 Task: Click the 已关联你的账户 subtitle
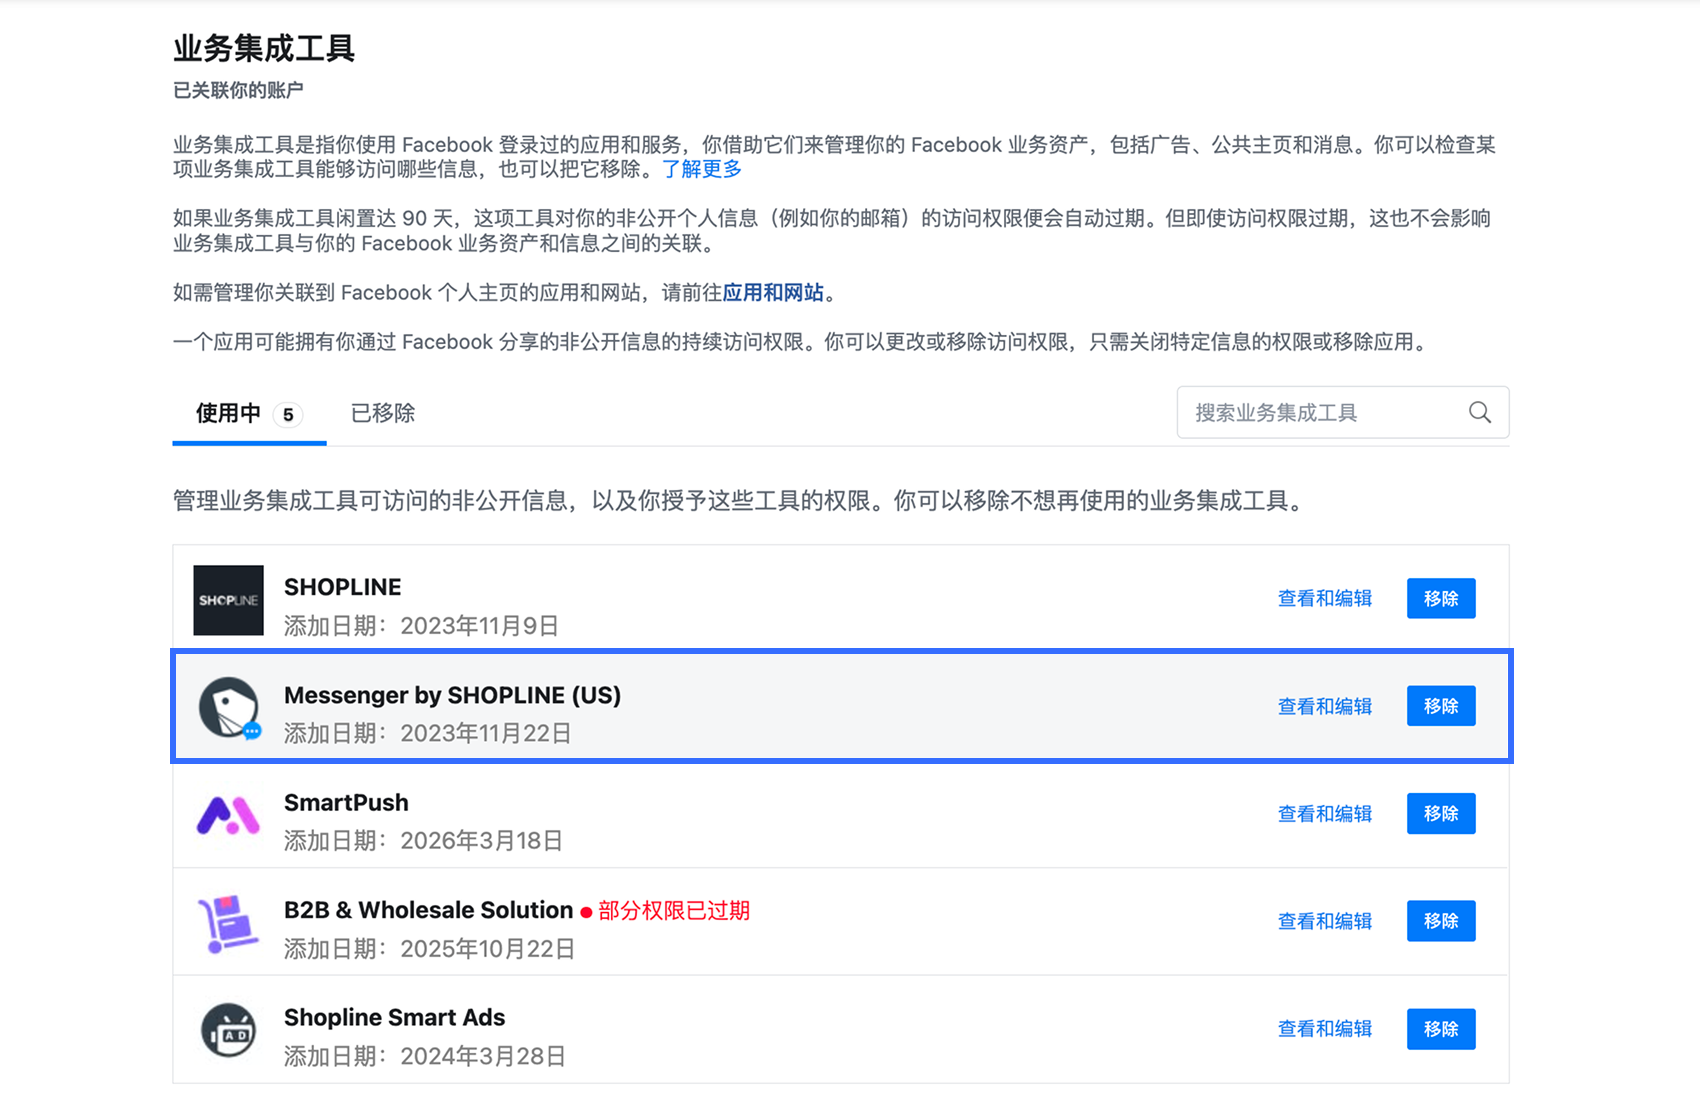[238, 91]
